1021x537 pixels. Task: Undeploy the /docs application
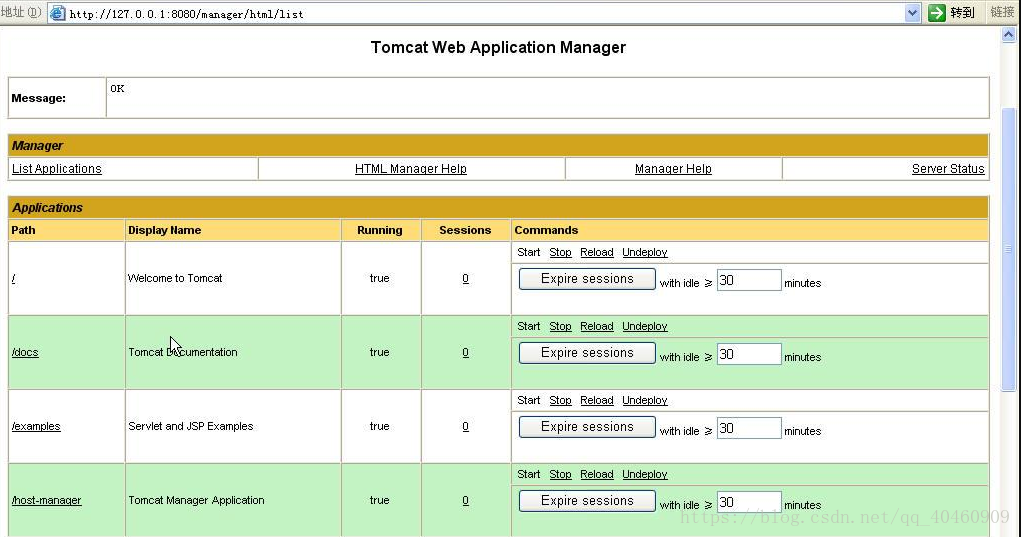(x=645, y=326)
